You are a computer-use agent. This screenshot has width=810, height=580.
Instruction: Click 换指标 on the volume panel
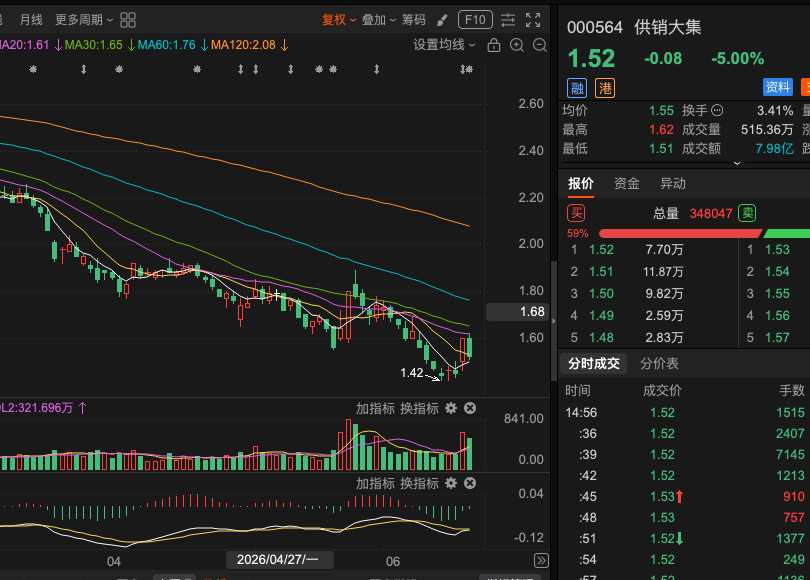[419, 409]
